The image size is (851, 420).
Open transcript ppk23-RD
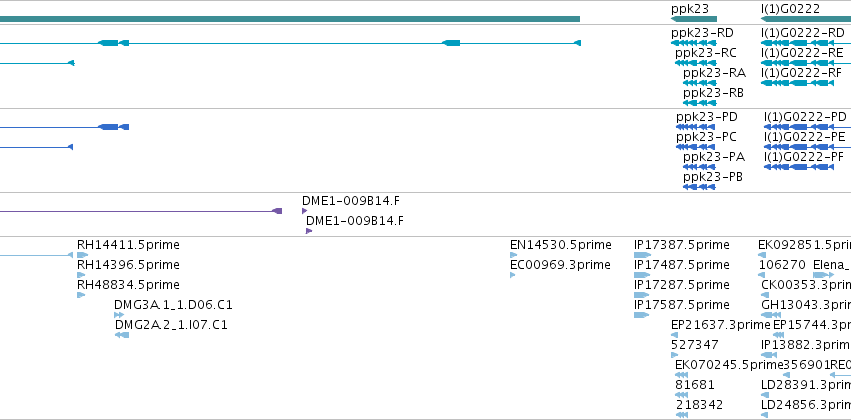click(x=702, y=33)
